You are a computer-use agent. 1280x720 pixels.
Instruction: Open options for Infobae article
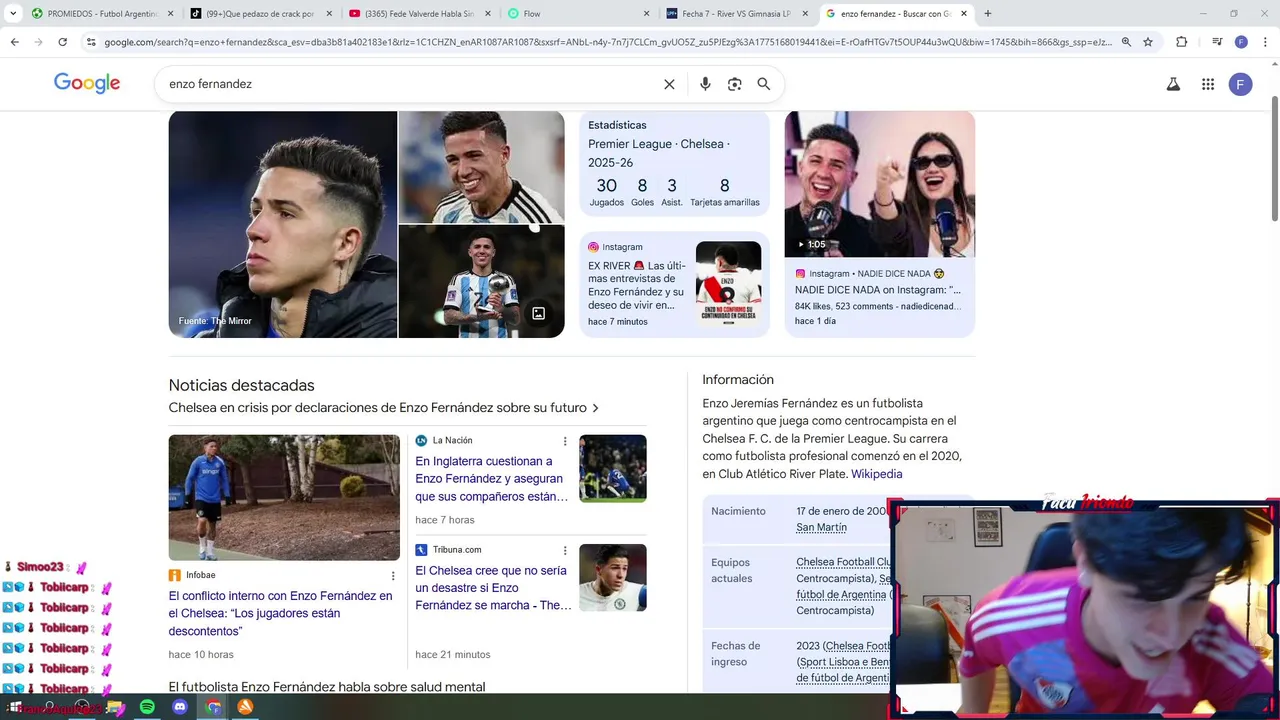(x=393, y=576)
